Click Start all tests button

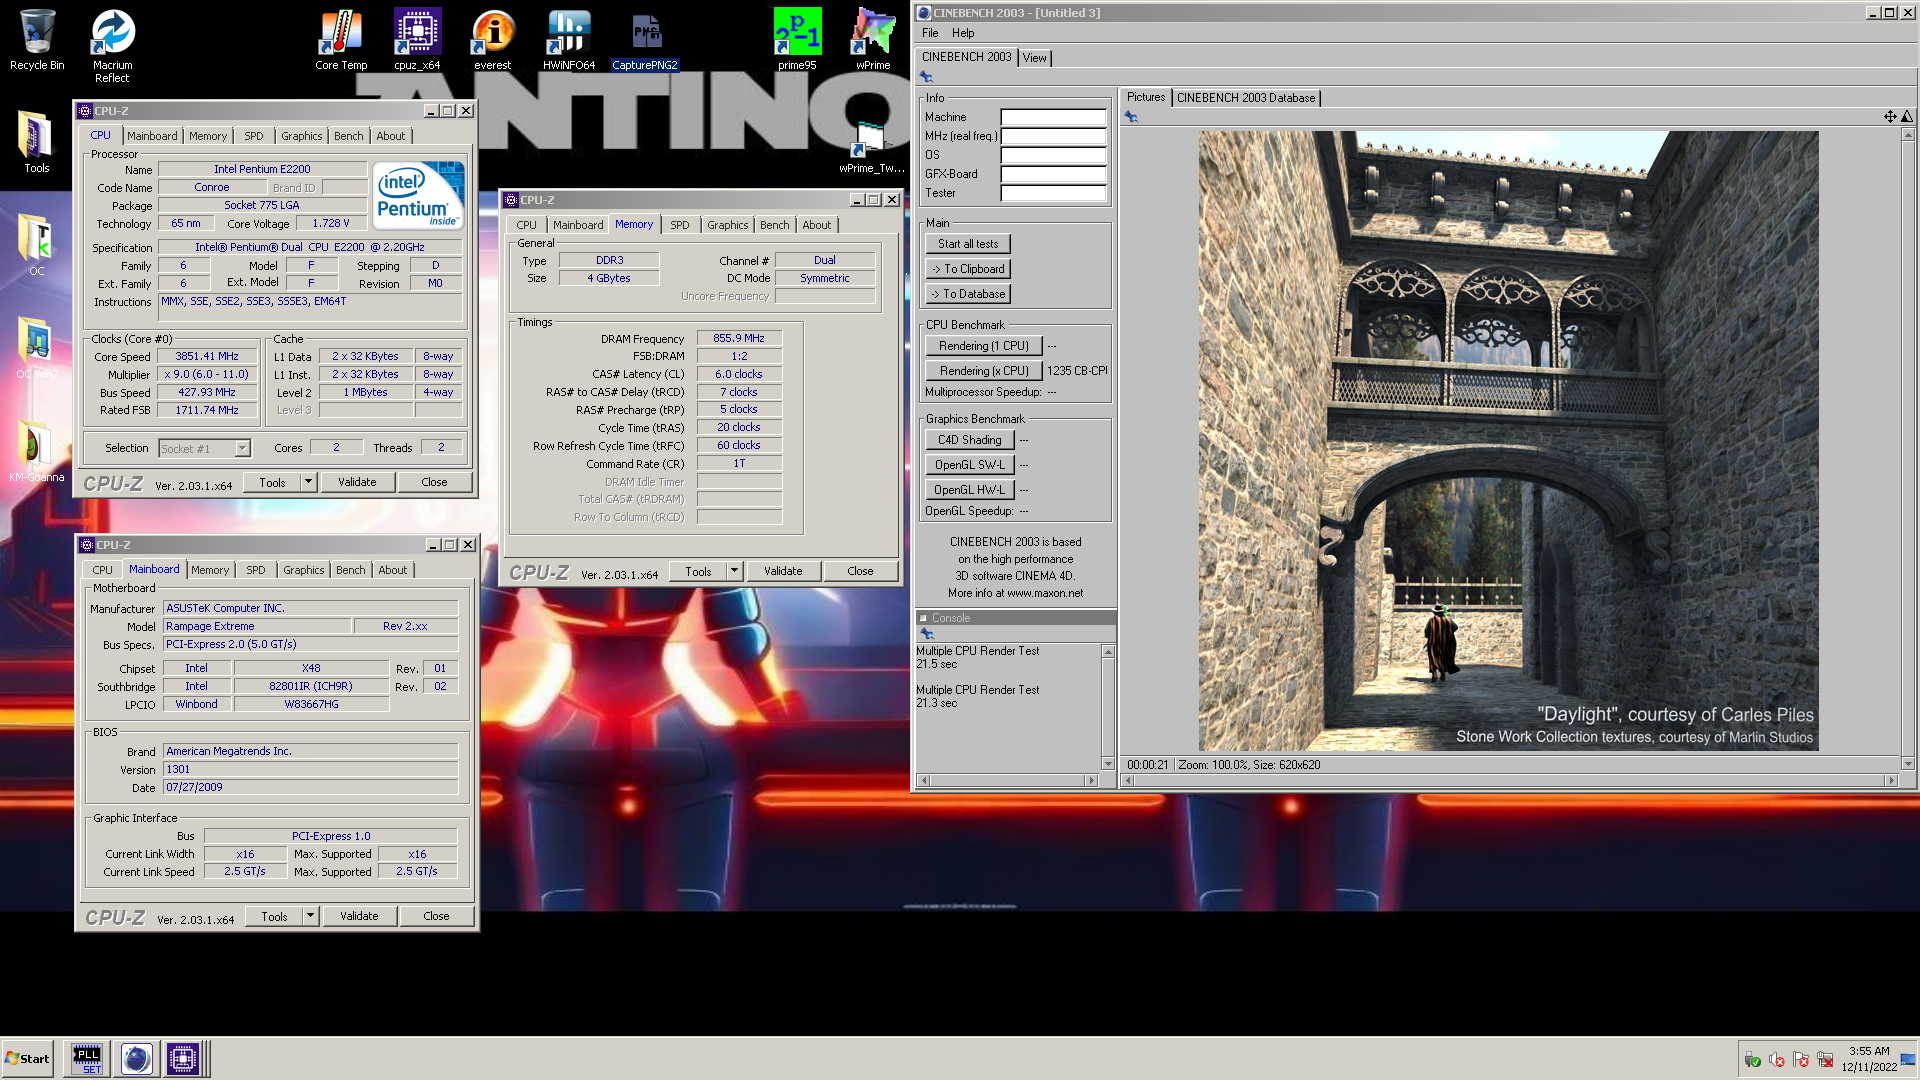pos(968,244)
